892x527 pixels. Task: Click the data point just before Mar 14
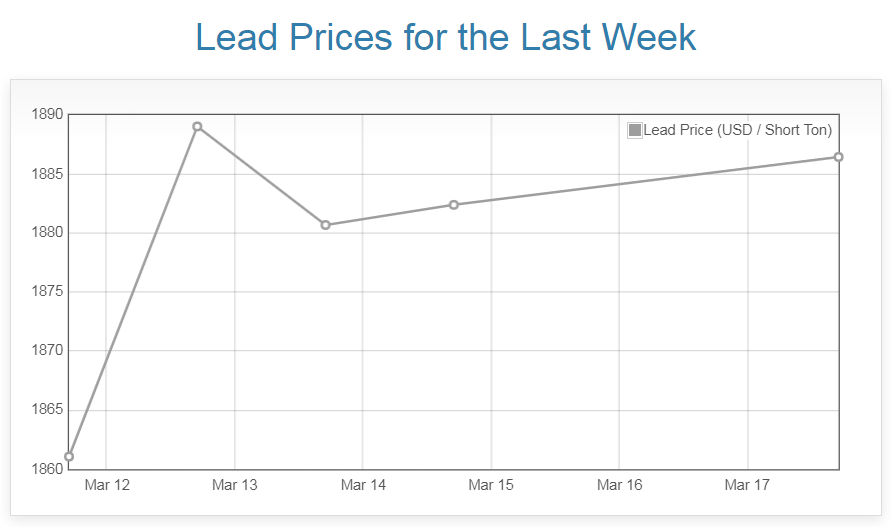[x=325, y=225]
